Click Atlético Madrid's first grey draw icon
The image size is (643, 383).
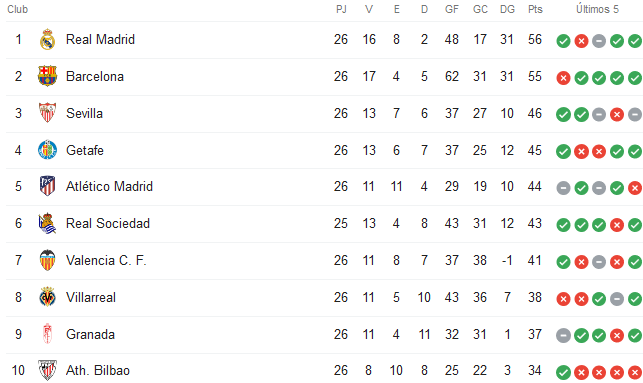click(563, 188)
